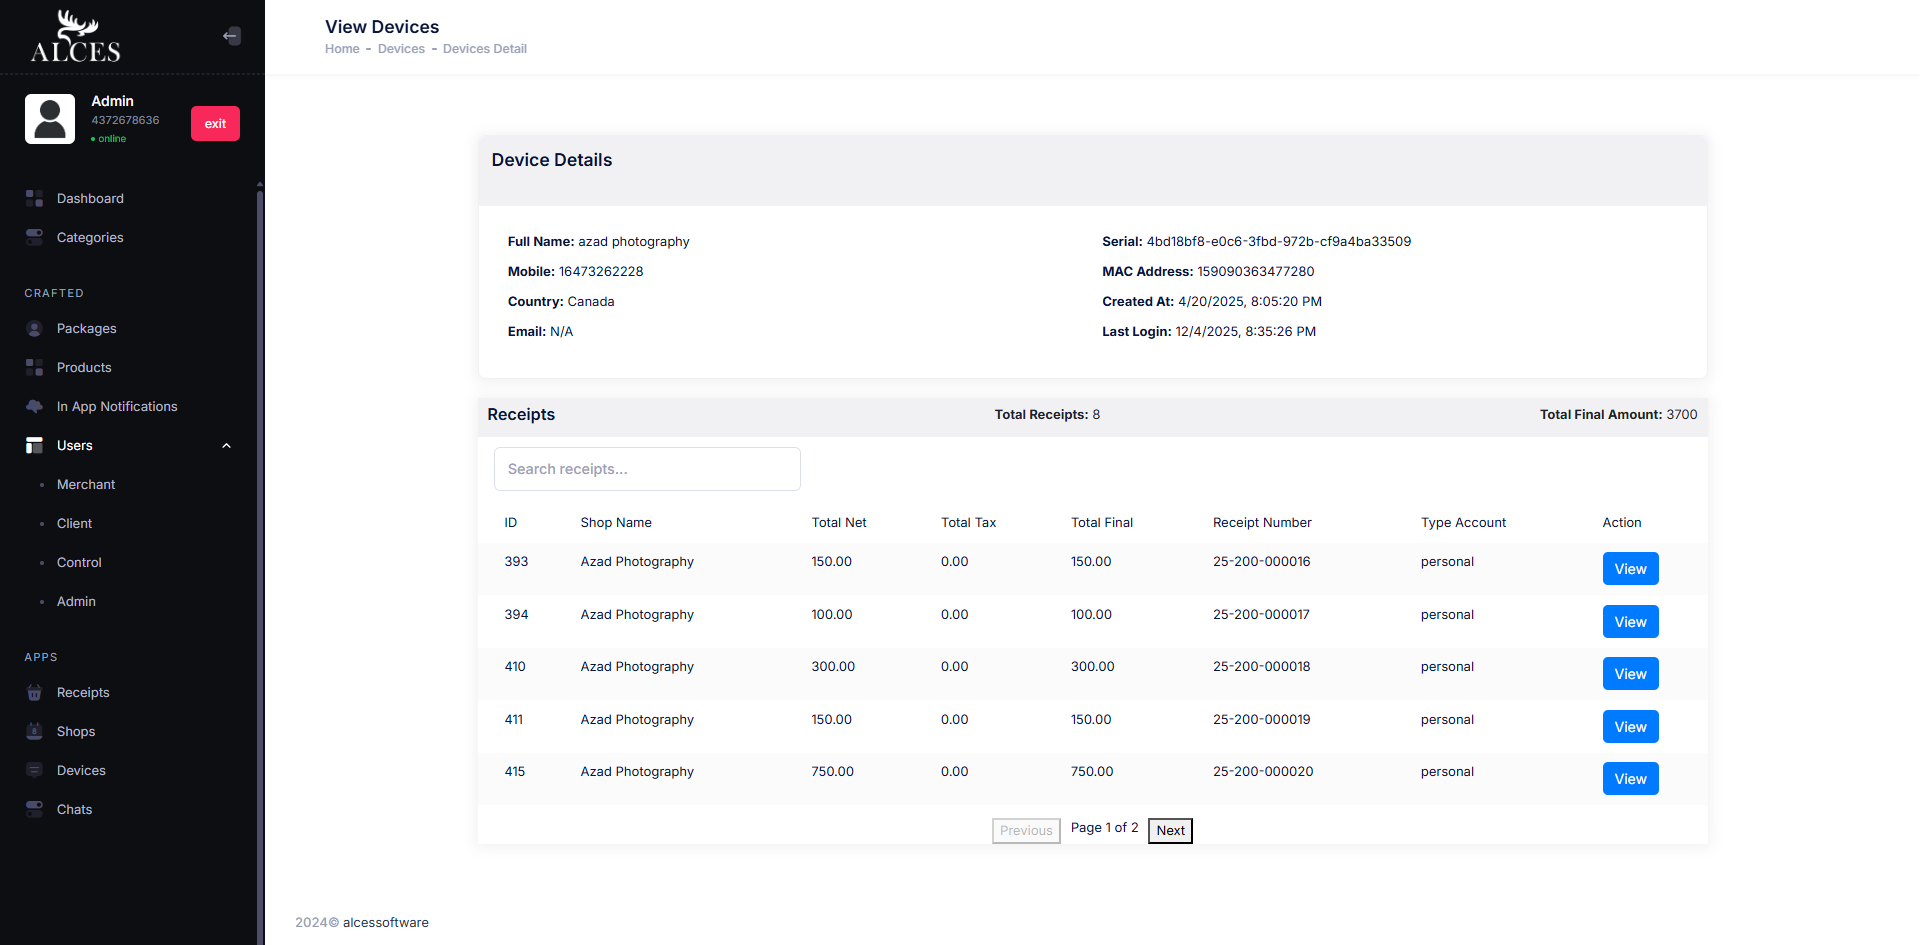The height and width of the screenshot is (945, 1920).
Task: Click the Categories toggle icon
Action: point(34,237)
